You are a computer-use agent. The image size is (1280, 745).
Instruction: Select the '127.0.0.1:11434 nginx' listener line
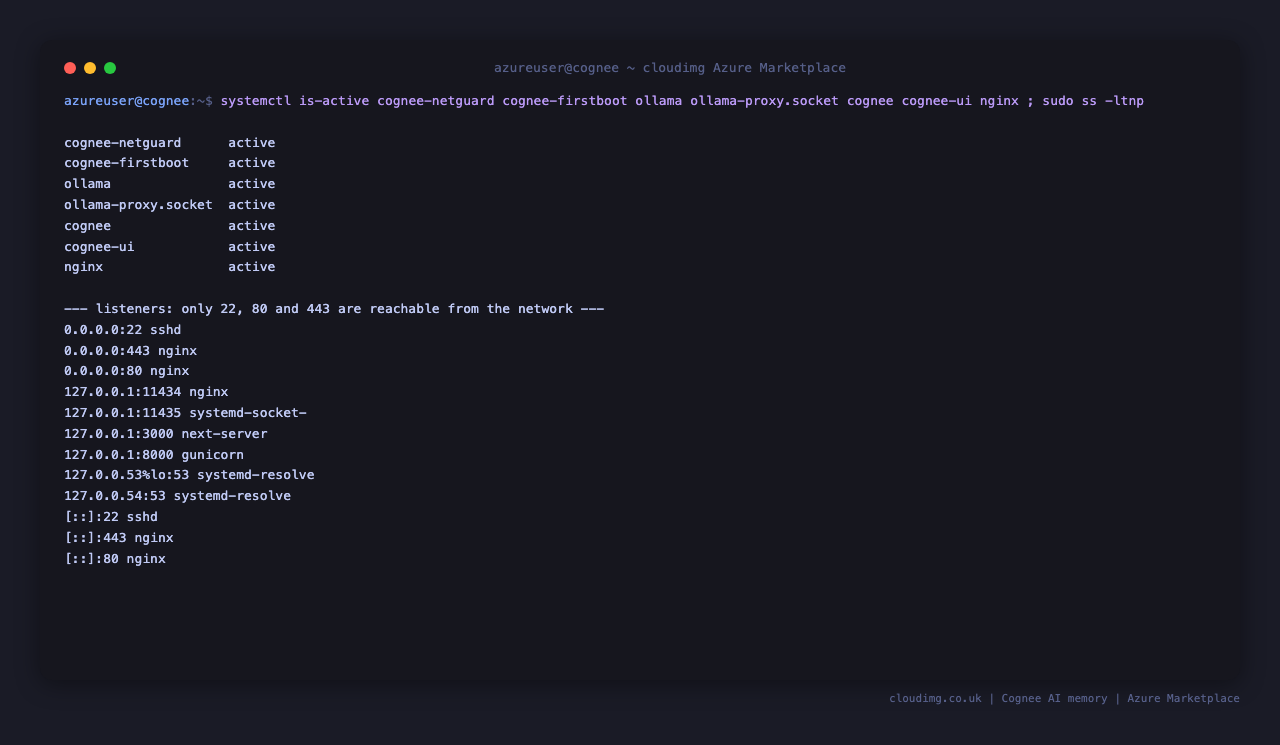(x=146, y=392)
